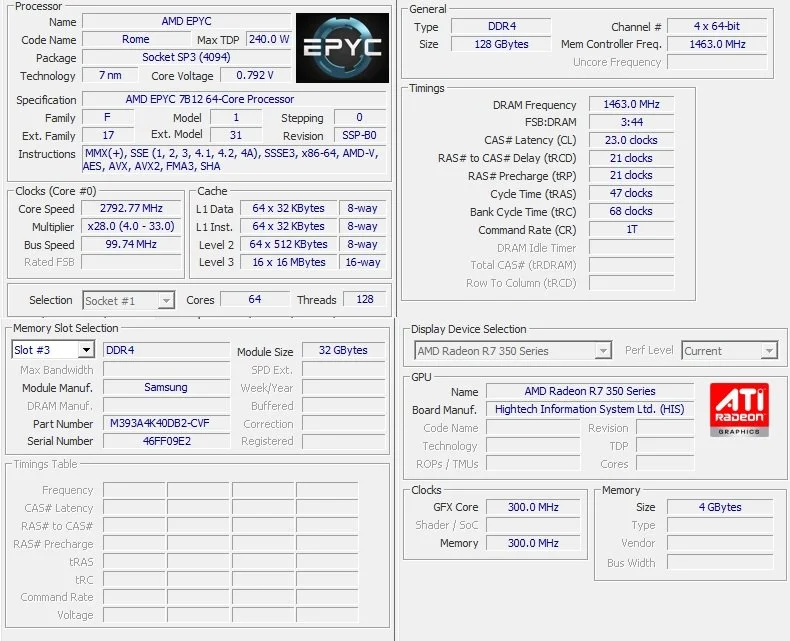Click the Bank Cycle Time value 68 clocks
Viewport: 790px width, 641px height.
(x=631, y=211)
